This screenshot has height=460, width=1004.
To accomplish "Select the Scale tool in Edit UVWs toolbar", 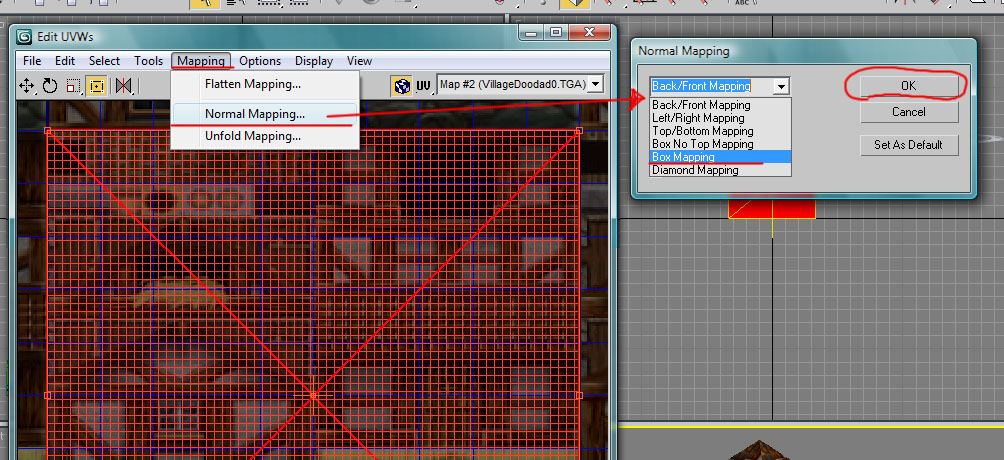I will (x=73, y=85).
